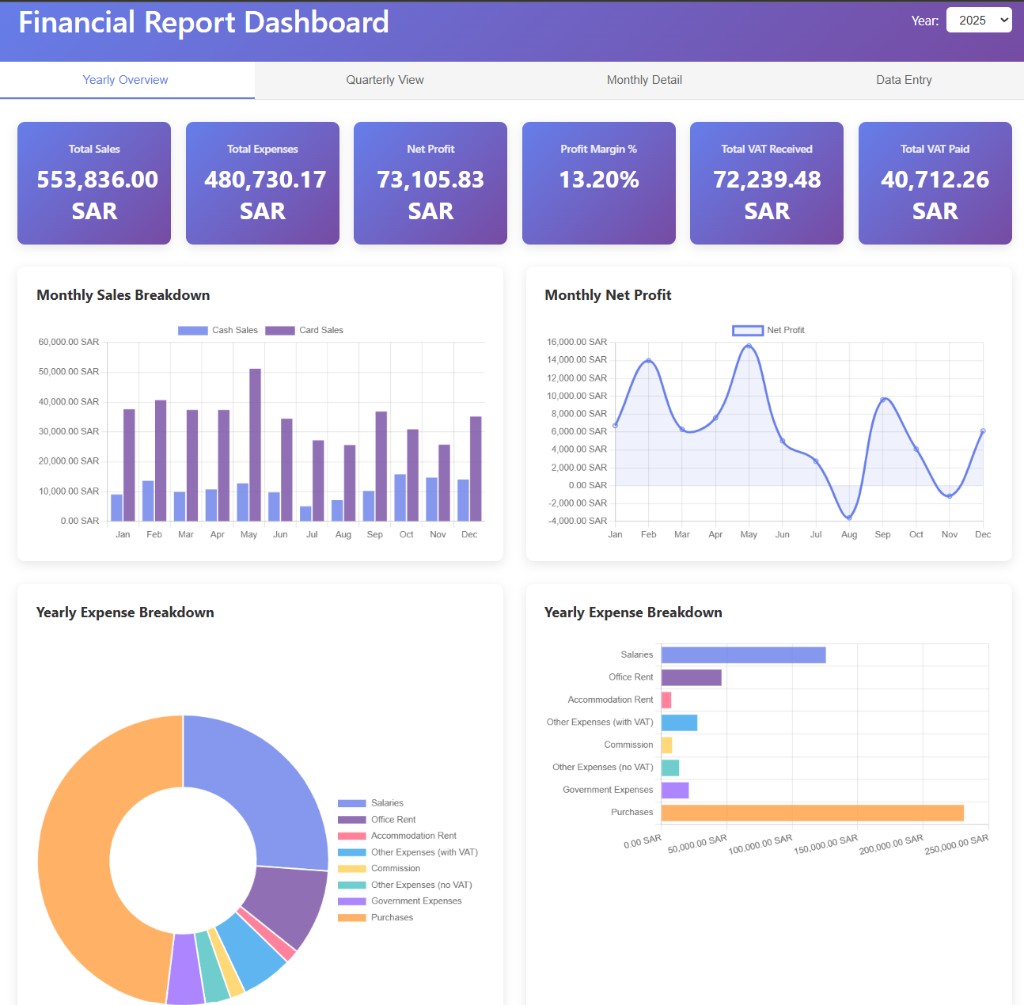Click the Total Sales summary card
This screenshot has width=1024, height=1005.
tap(94, 183)
